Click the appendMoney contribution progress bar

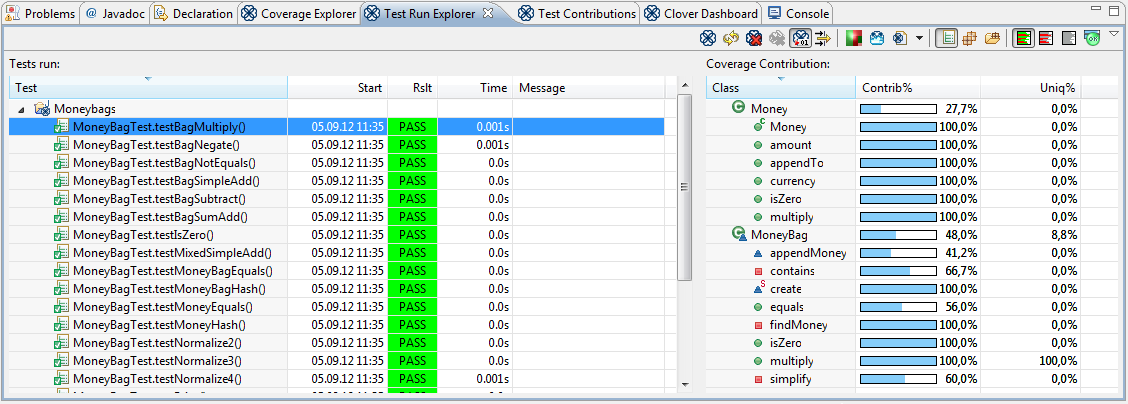point(898,253)
